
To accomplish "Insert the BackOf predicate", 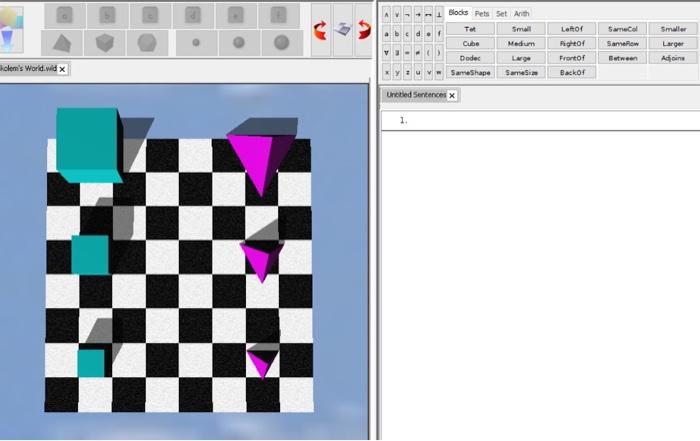I will click(x=572, y=72).
